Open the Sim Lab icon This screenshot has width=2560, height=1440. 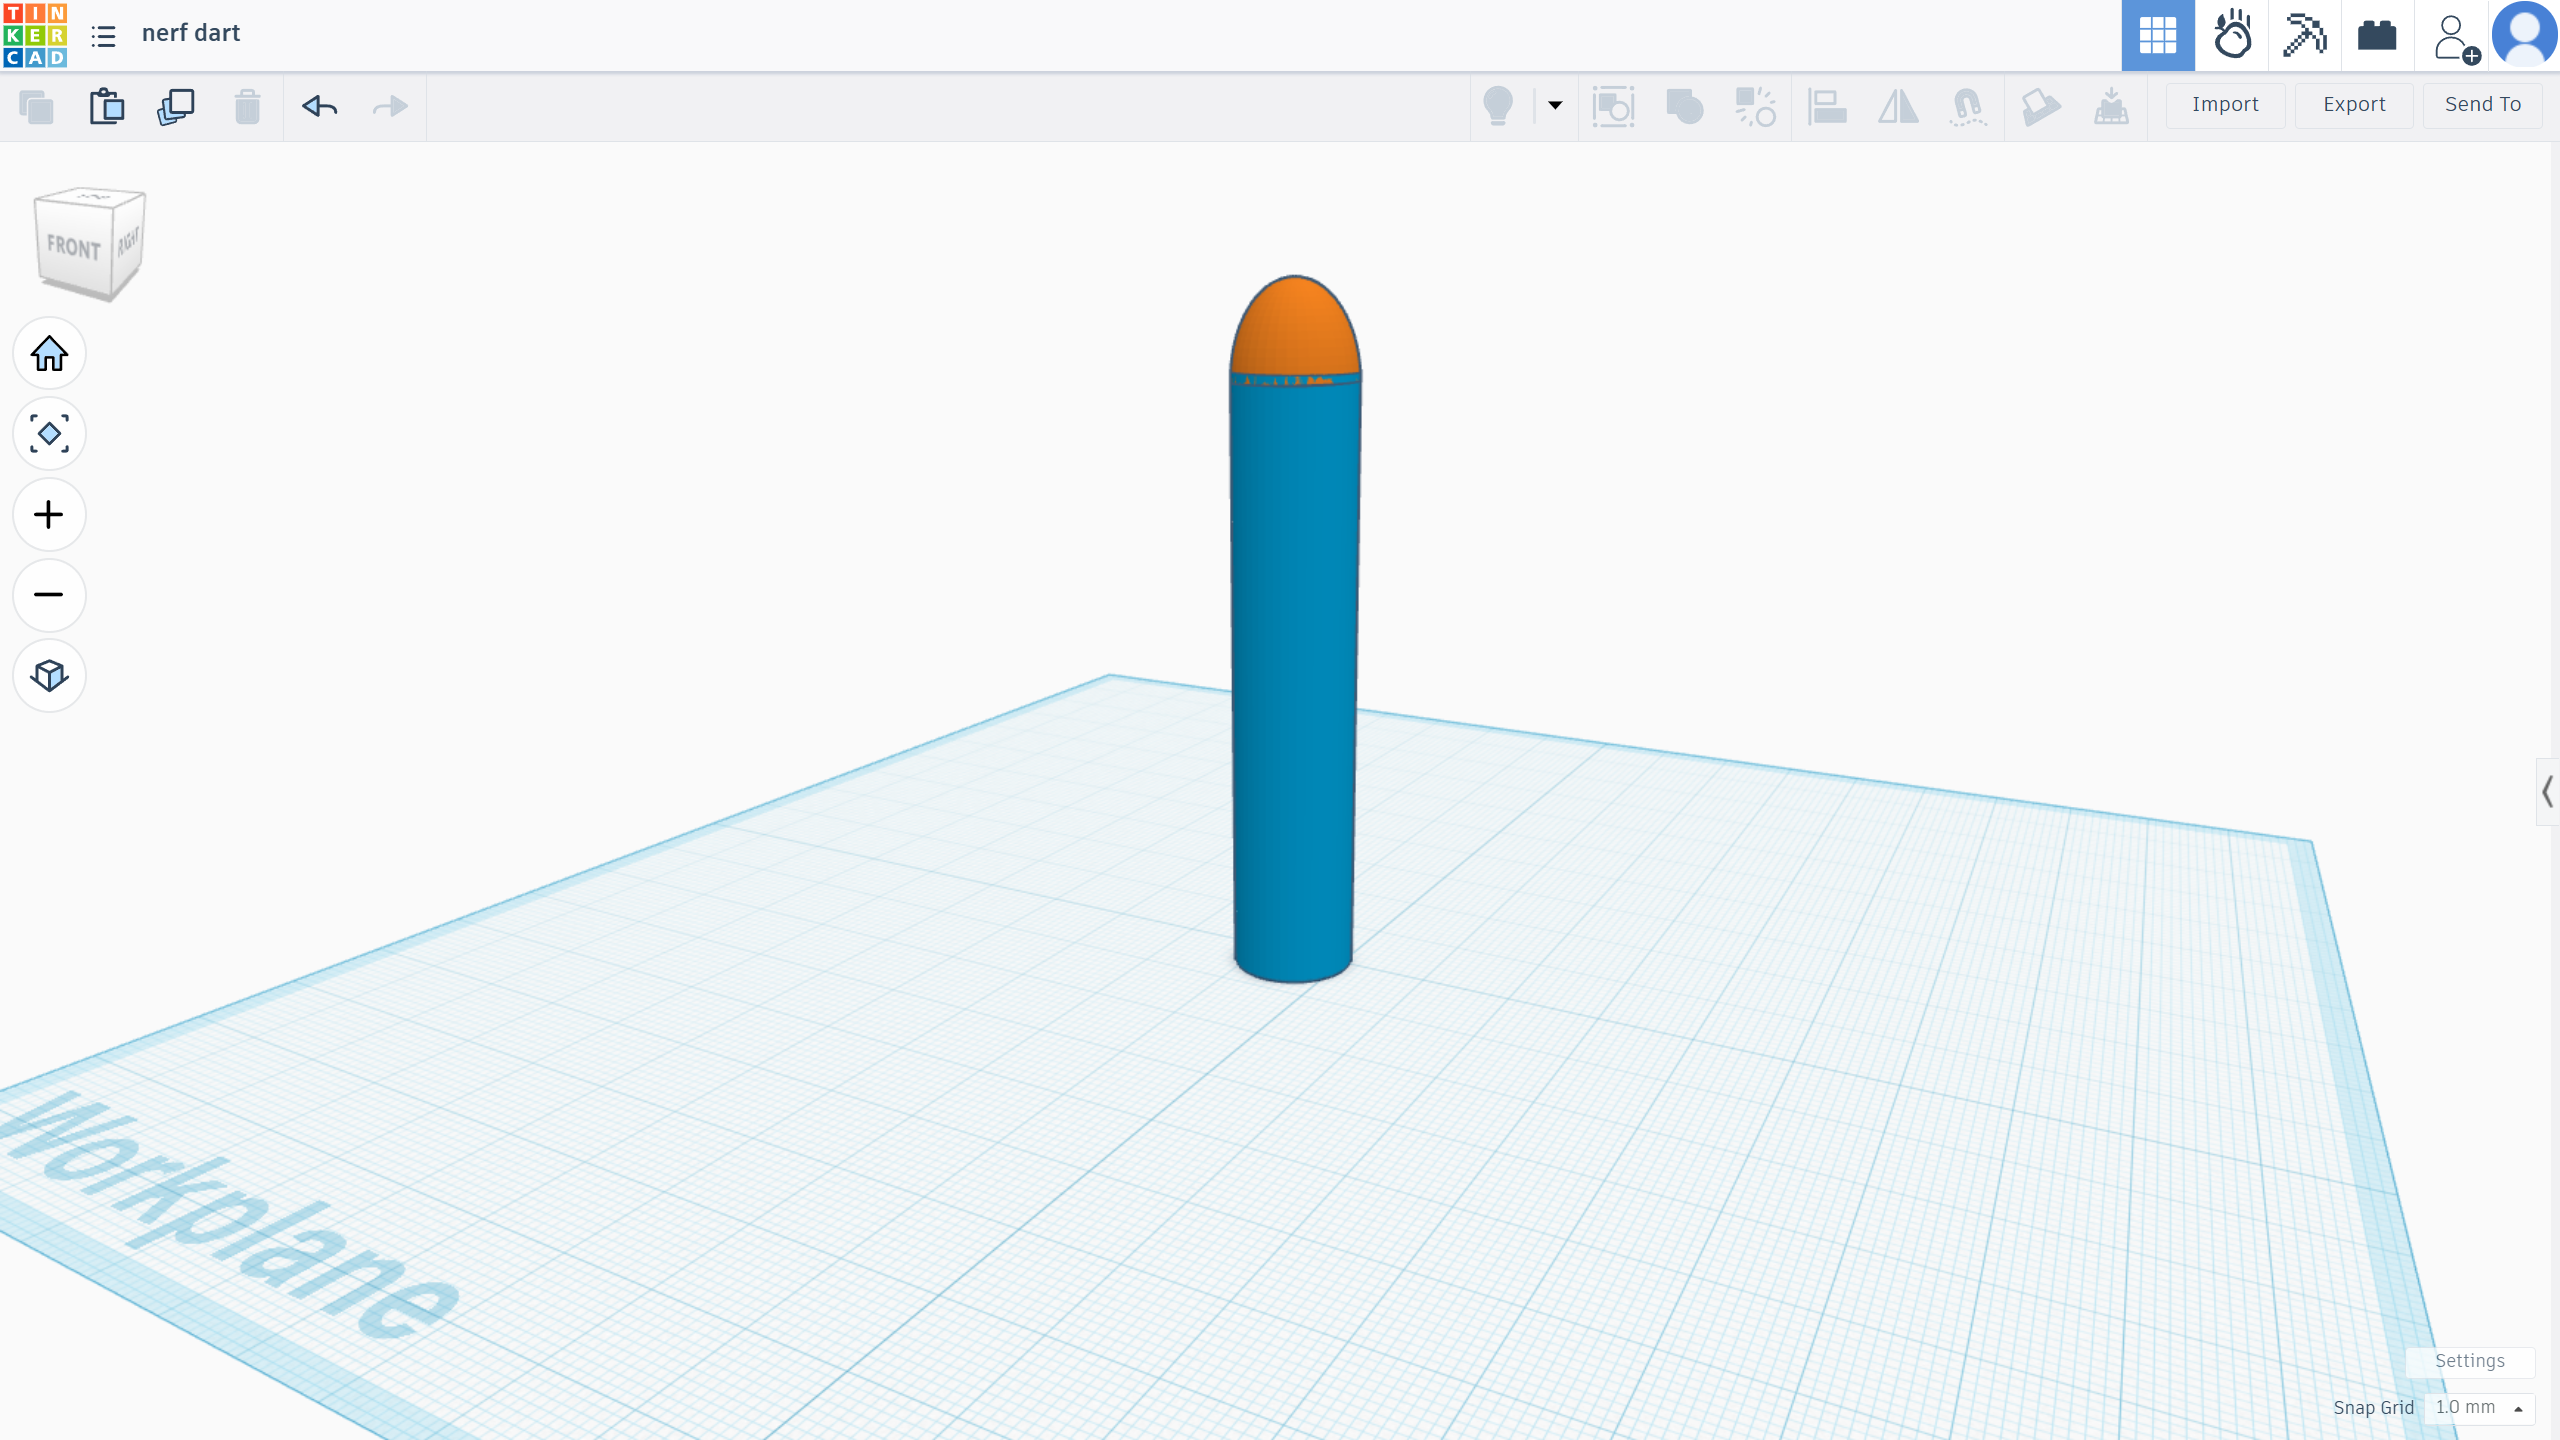pyautogui.click(x=2232, y=36)
